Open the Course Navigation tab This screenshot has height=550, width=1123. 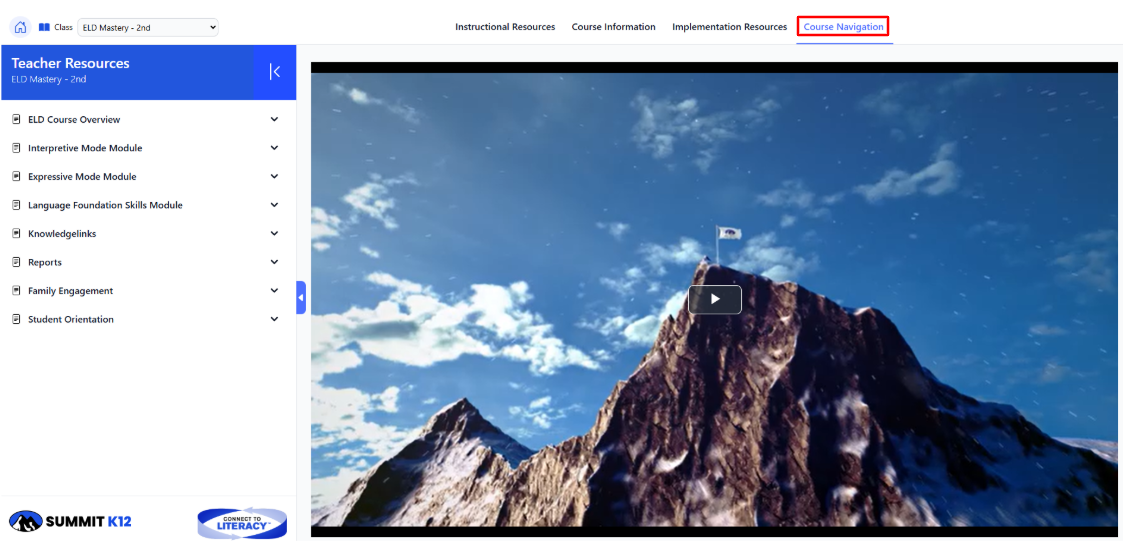pos(843,27)
